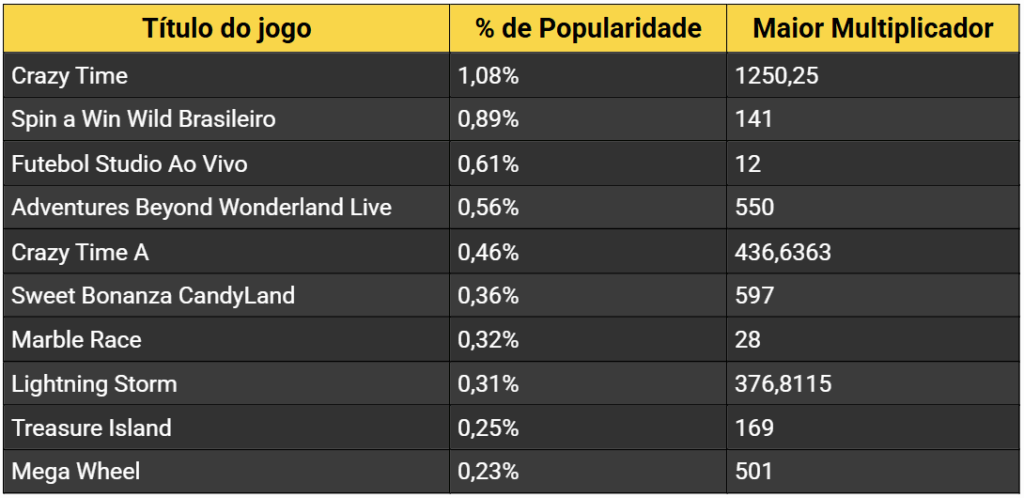Select the 436,6363 multiplier cell
The width and height of the screenshot is (1024, 498).
[782, 252]
